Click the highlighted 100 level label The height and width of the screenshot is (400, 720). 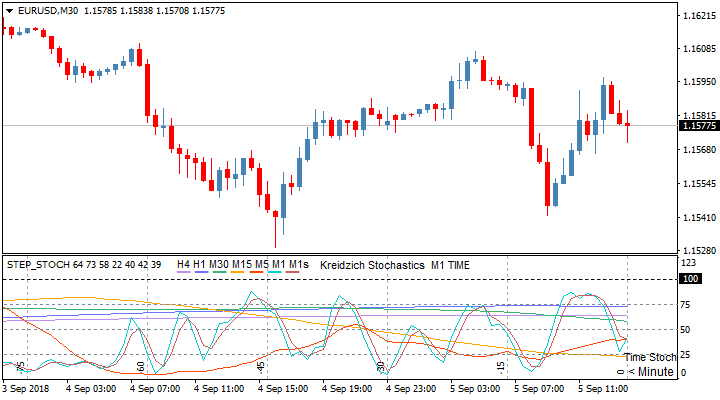click(x=691, y=279)
